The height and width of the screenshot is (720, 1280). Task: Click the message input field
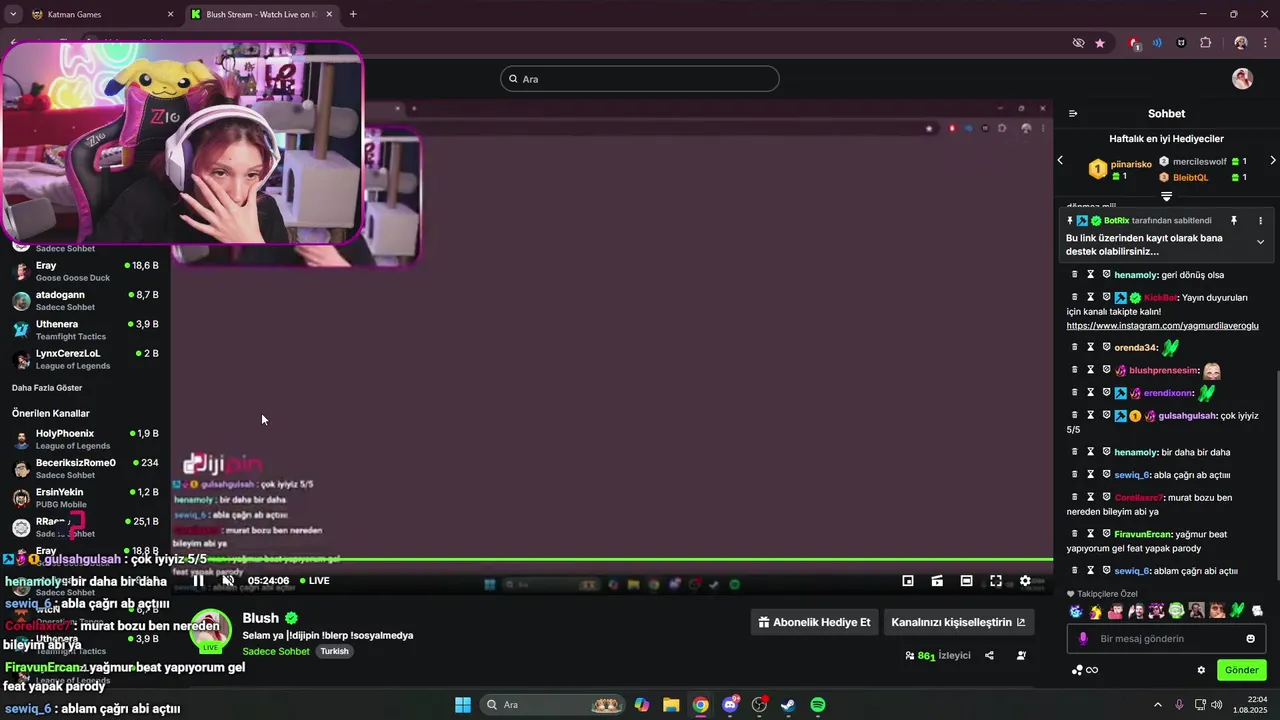pyautogui.click(x=1165, y=639)
